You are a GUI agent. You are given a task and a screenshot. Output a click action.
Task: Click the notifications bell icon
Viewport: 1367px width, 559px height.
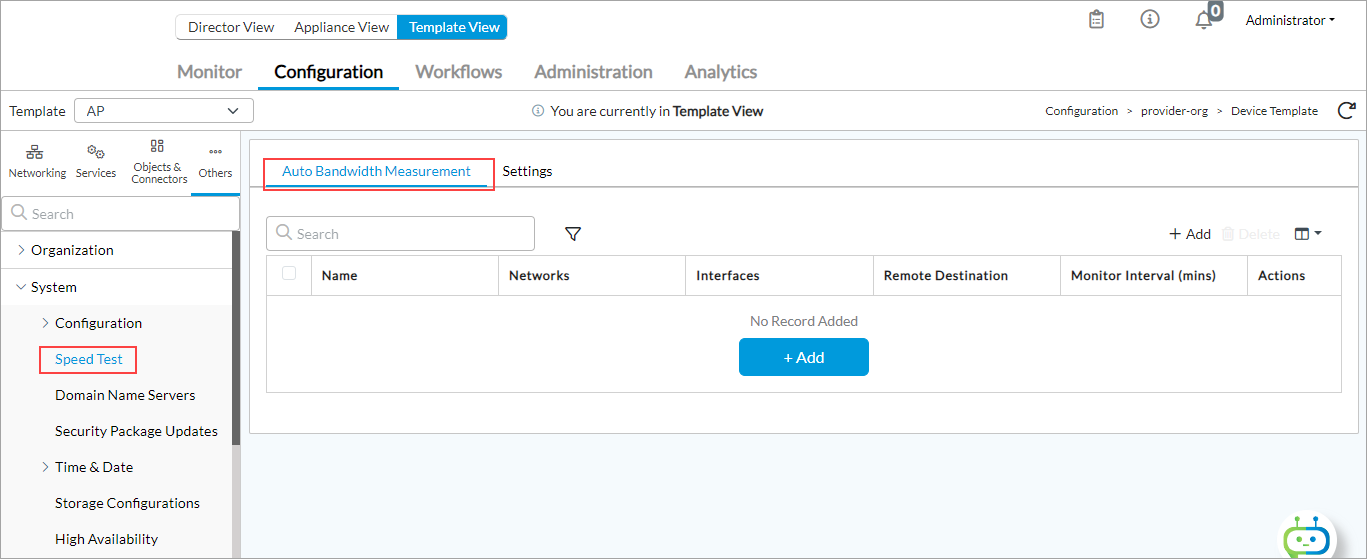(x=1204, y=20)
